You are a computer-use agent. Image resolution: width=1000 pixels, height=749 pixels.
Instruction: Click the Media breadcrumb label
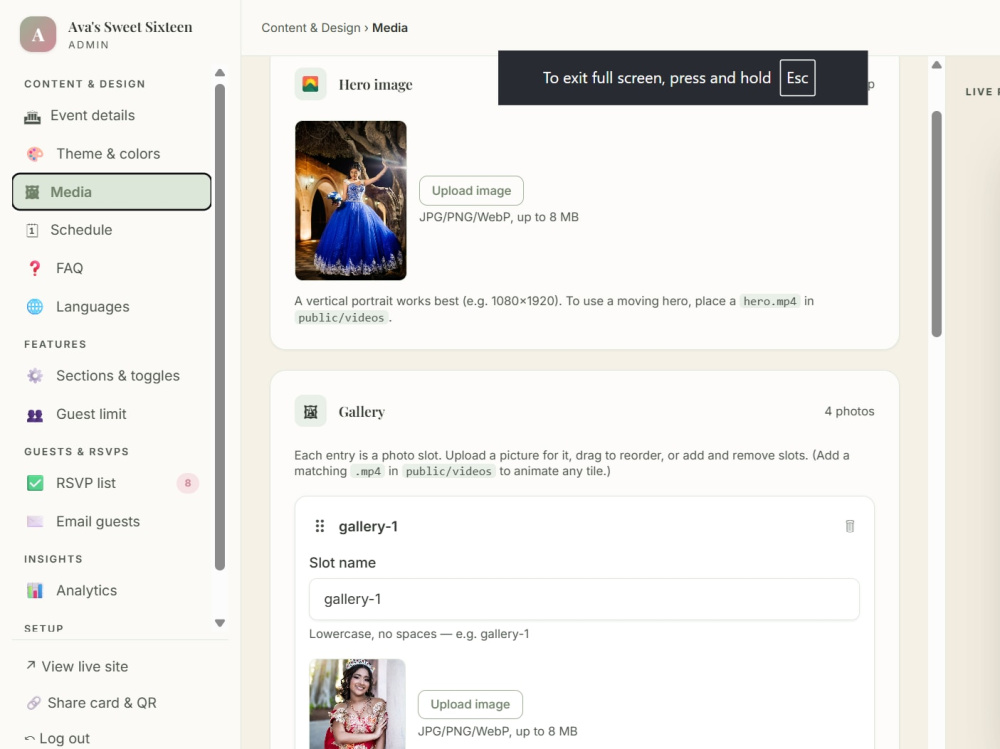(x=390, y=28)
